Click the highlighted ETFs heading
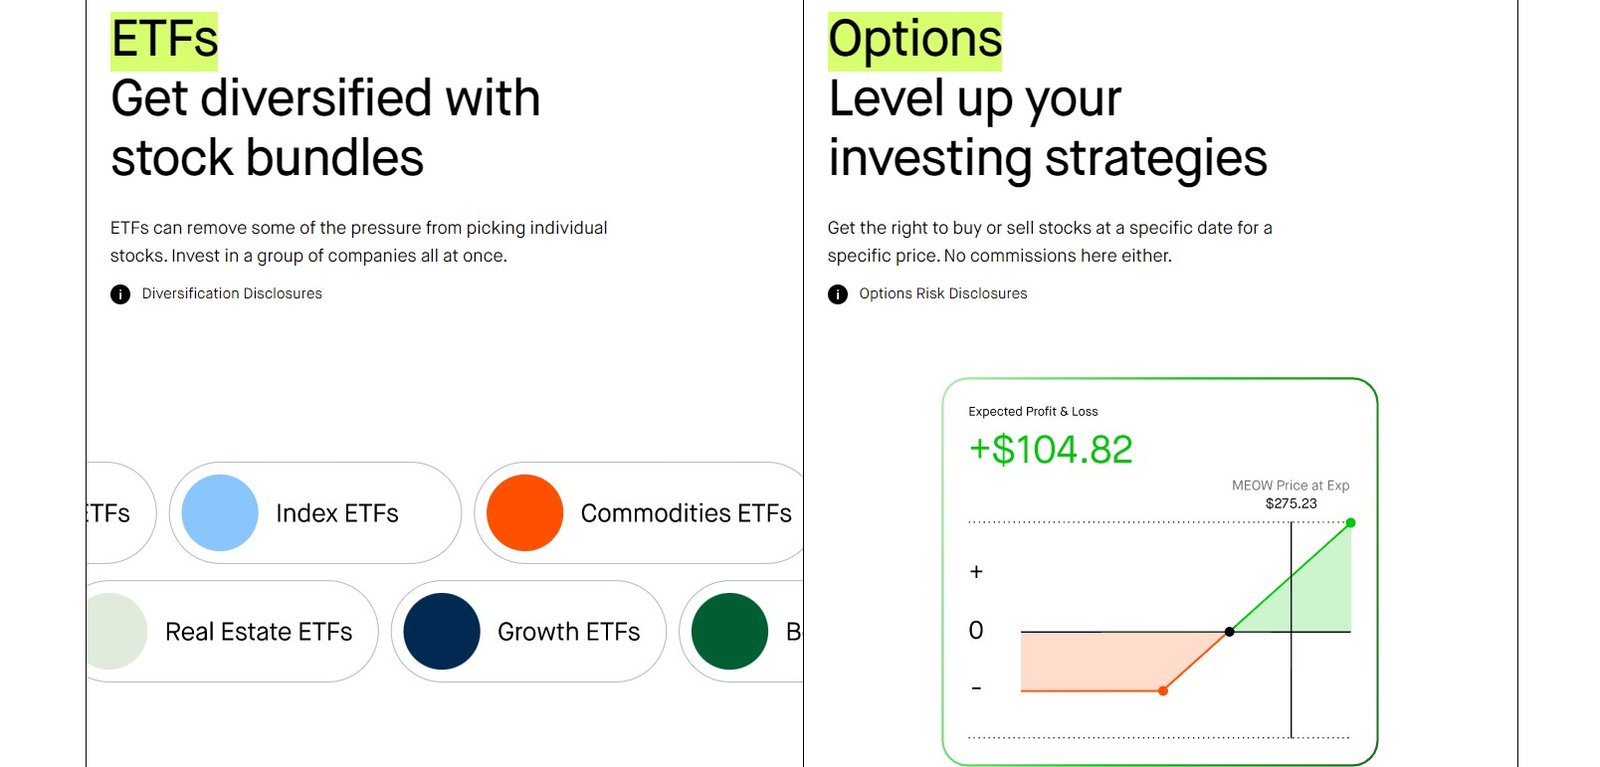Image resolution: width=1600 pixels, height=767 pixels. 164,40
